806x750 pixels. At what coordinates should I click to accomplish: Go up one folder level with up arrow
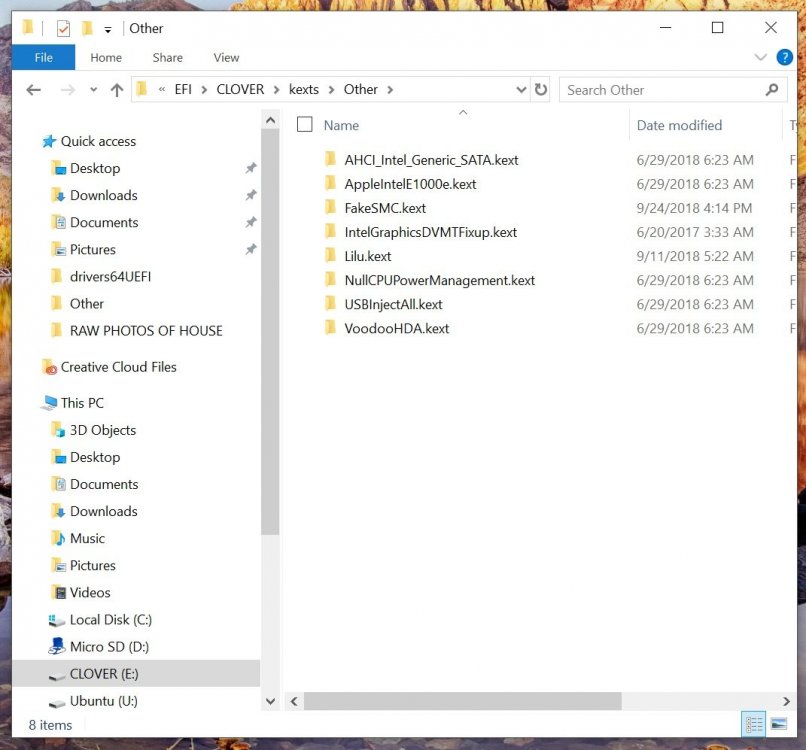pos(117,90)
